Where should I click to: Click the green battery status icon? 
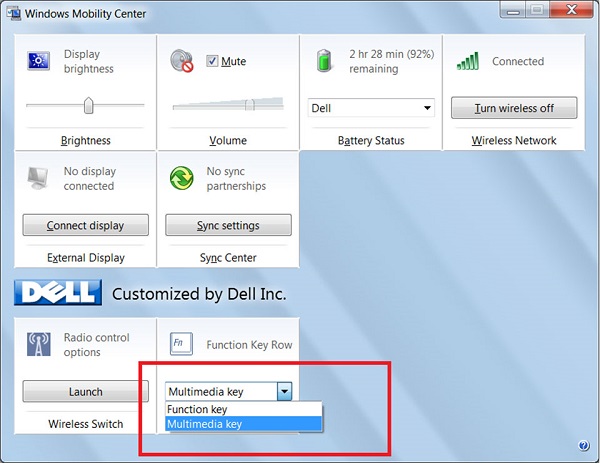[x=324, y=62]
